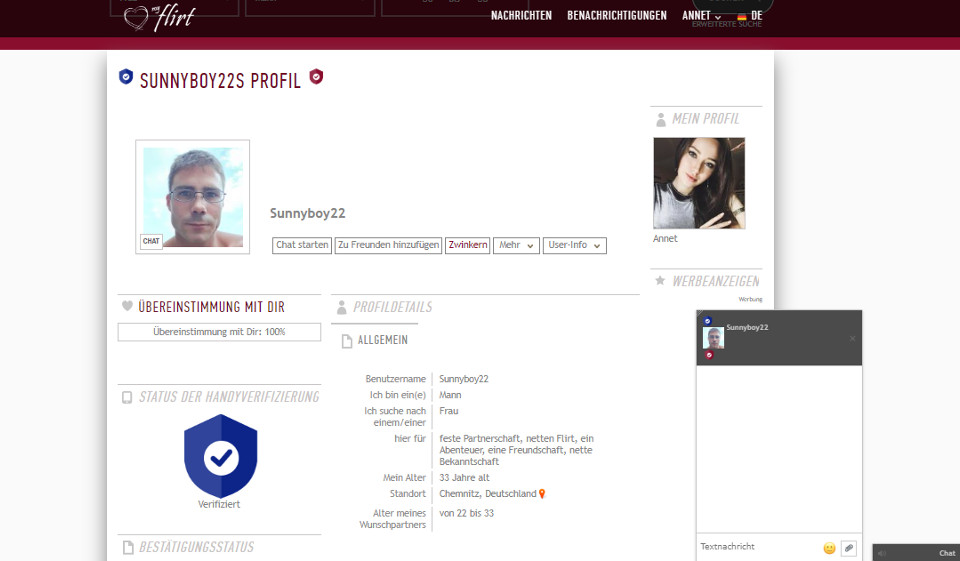
Task: Click the Zwinkern button
Action: click(x=468, y=245)
